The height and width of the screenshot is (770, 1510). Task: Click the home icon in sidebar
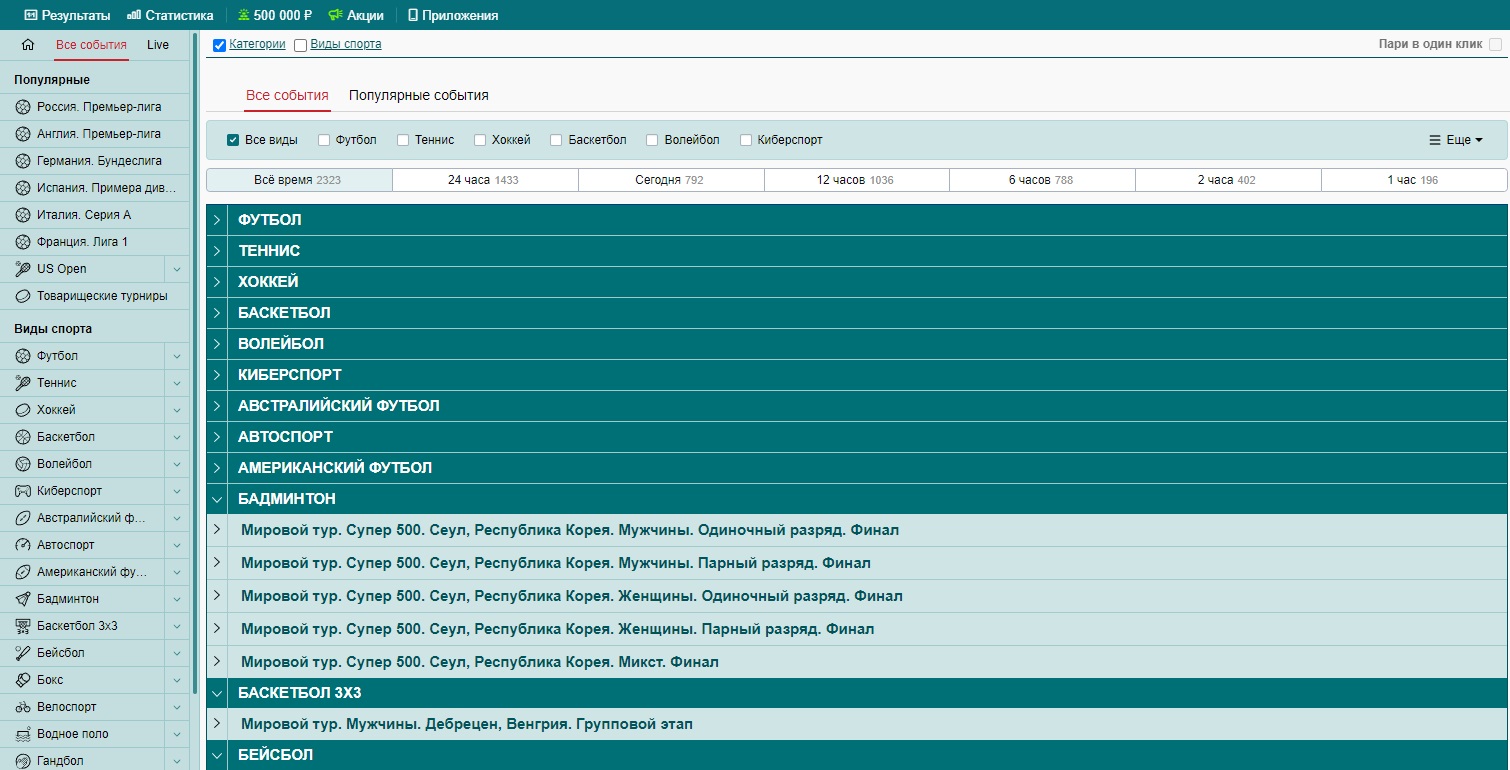[x=28, y=45]
